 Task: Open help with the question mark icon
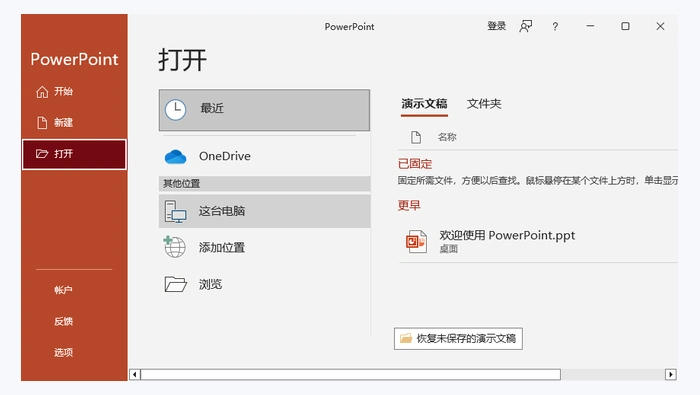[555, 27]
